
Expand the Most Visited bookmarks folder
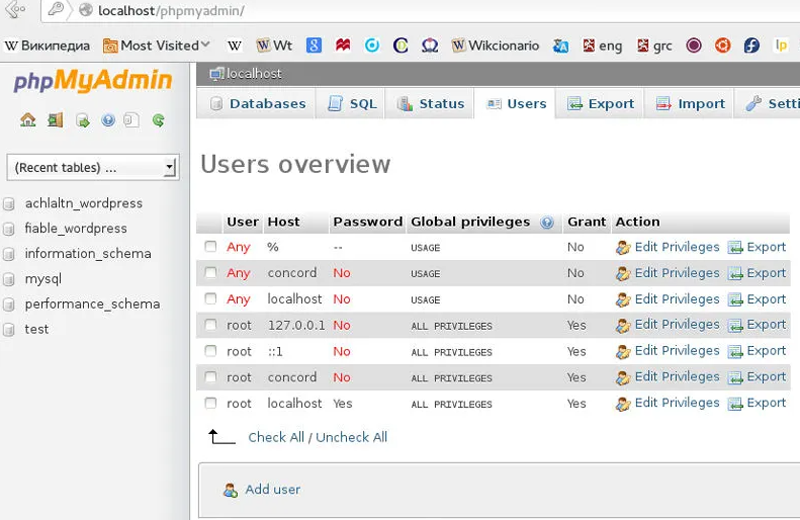[x=158, y=45]
